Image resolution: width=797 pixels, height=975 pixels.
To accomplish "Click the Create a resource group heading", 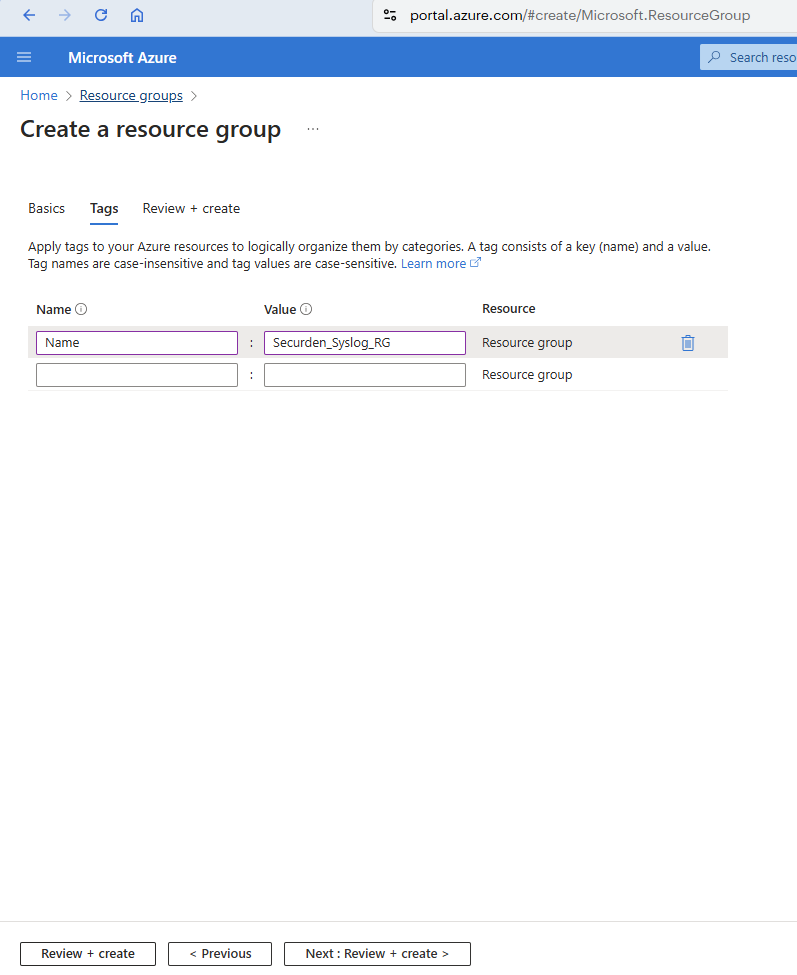I will (x=150, y=129).
